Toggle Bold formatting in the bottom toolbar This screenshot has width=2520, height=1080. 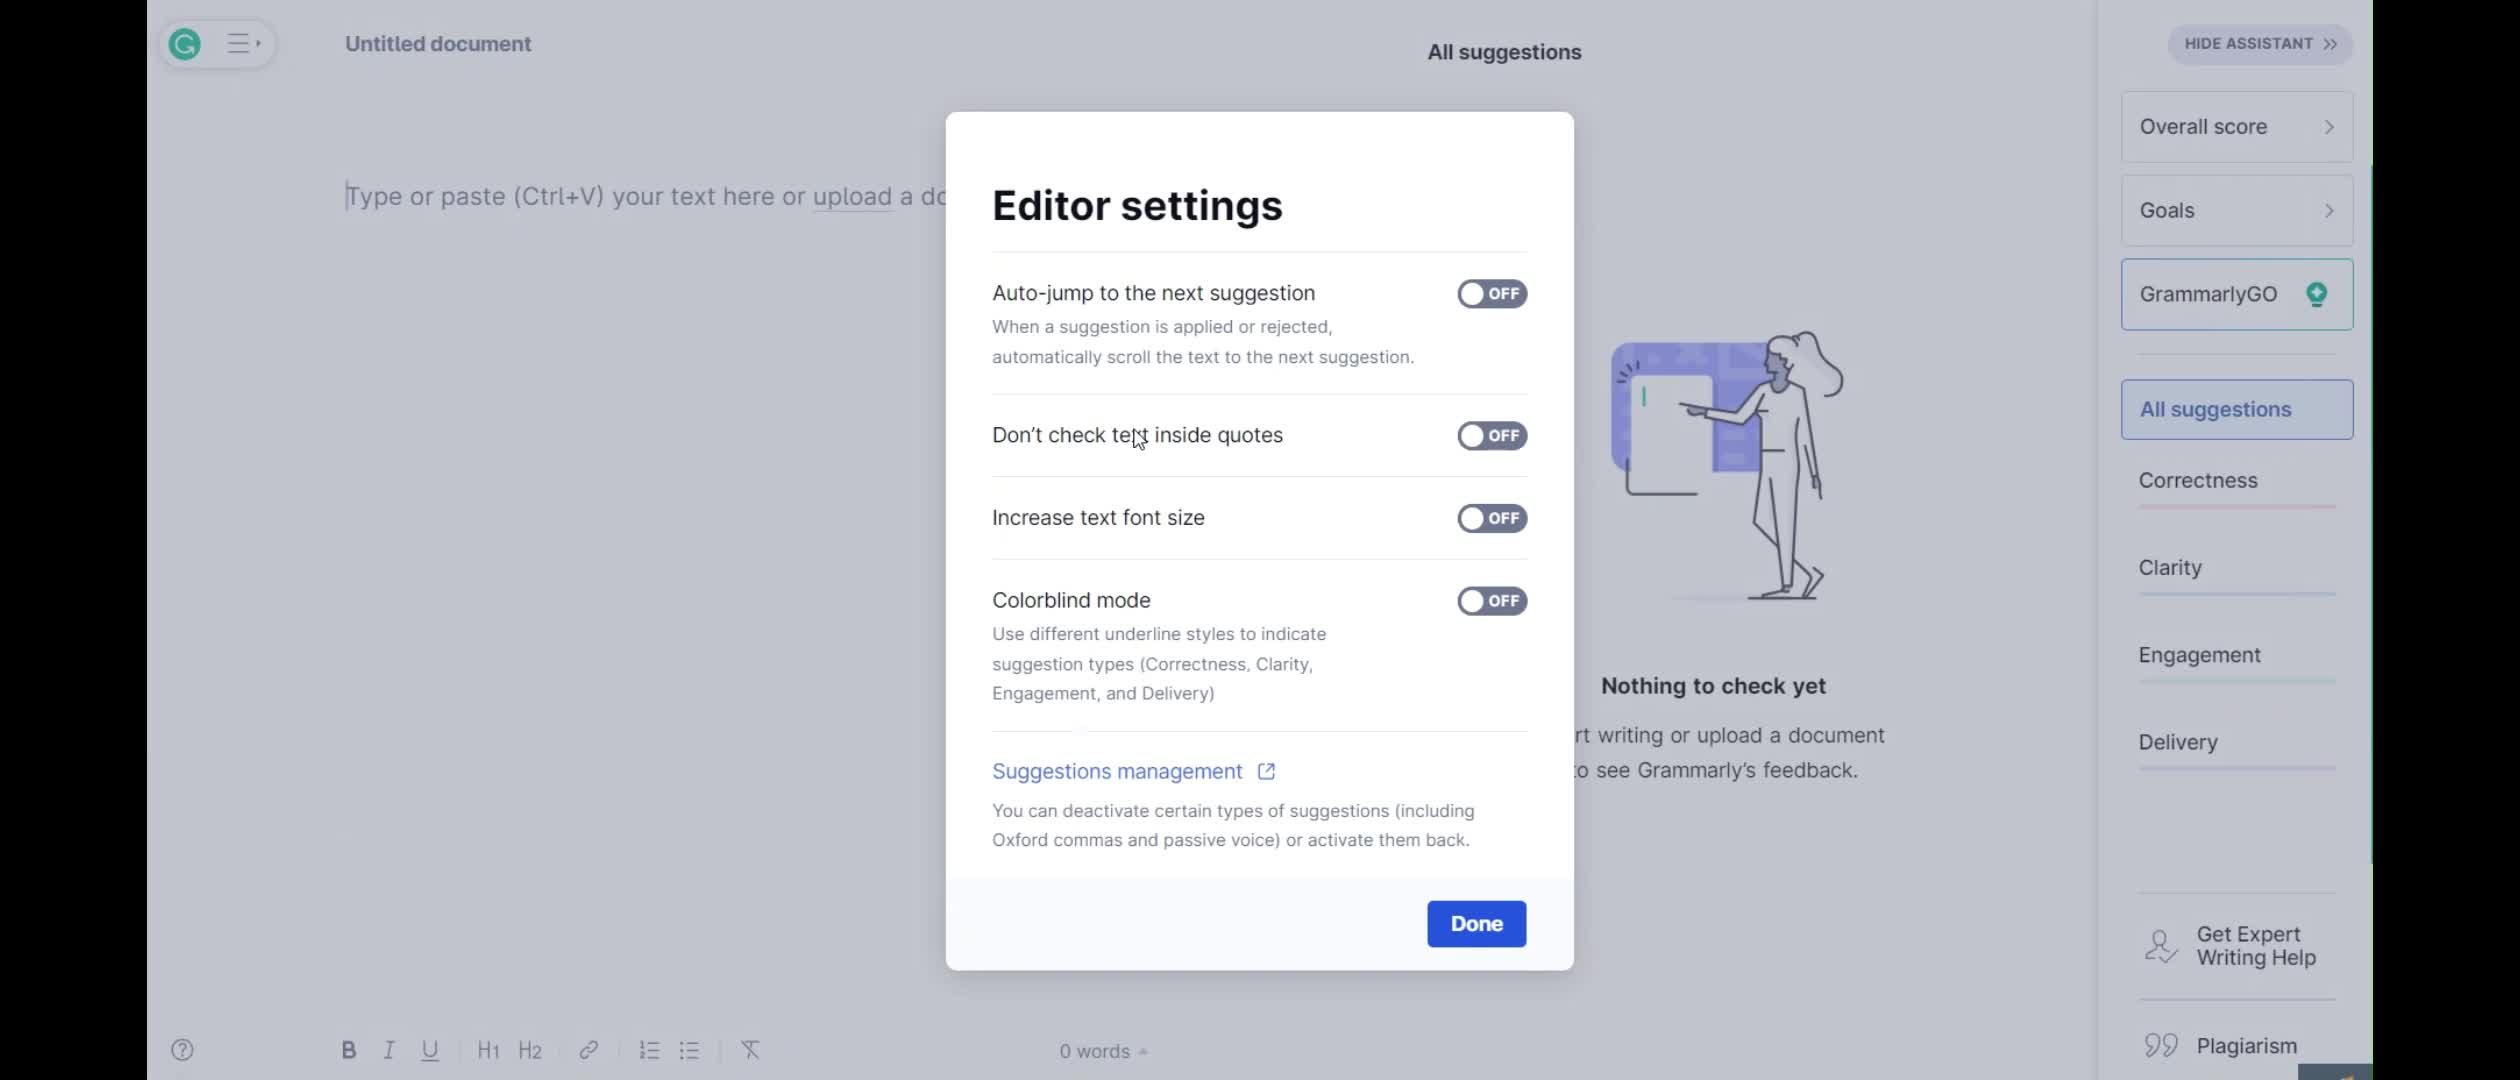click(x=348, y=1050)
